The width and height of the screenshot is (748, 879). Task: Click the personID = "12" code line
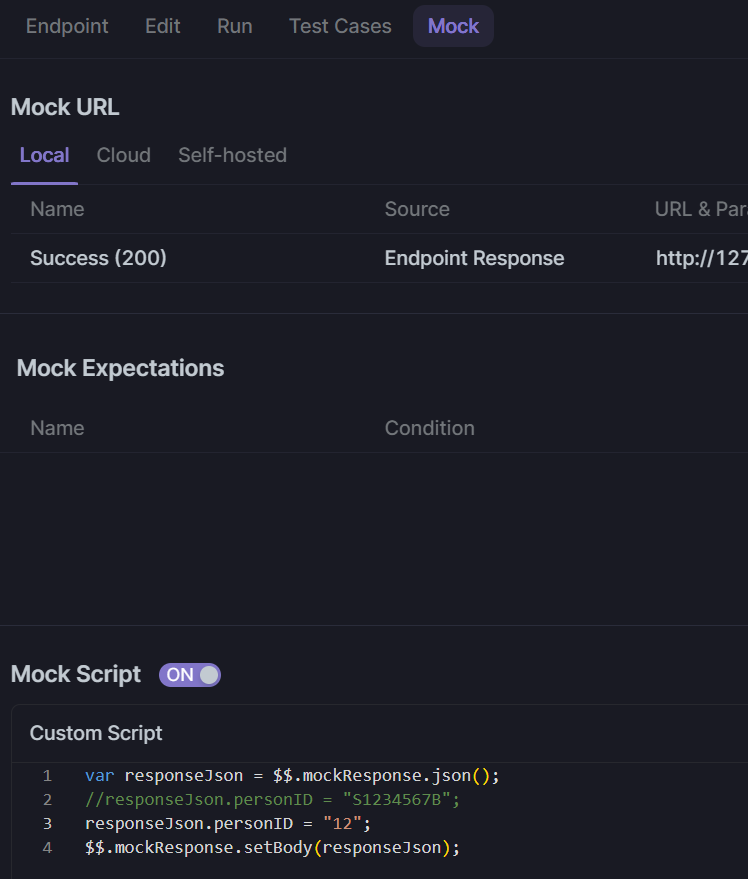coord(228,823)
